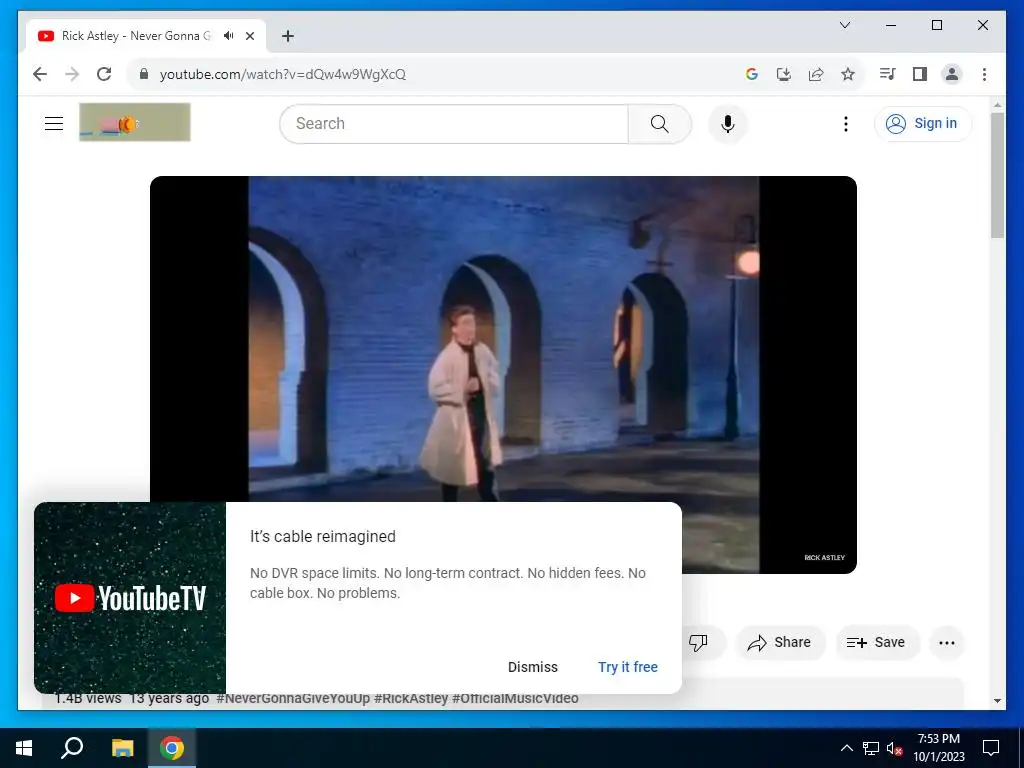The width and height of the screenshot is (1024, 768).
Task: Open the notification center icon
Action: point(991,748)
